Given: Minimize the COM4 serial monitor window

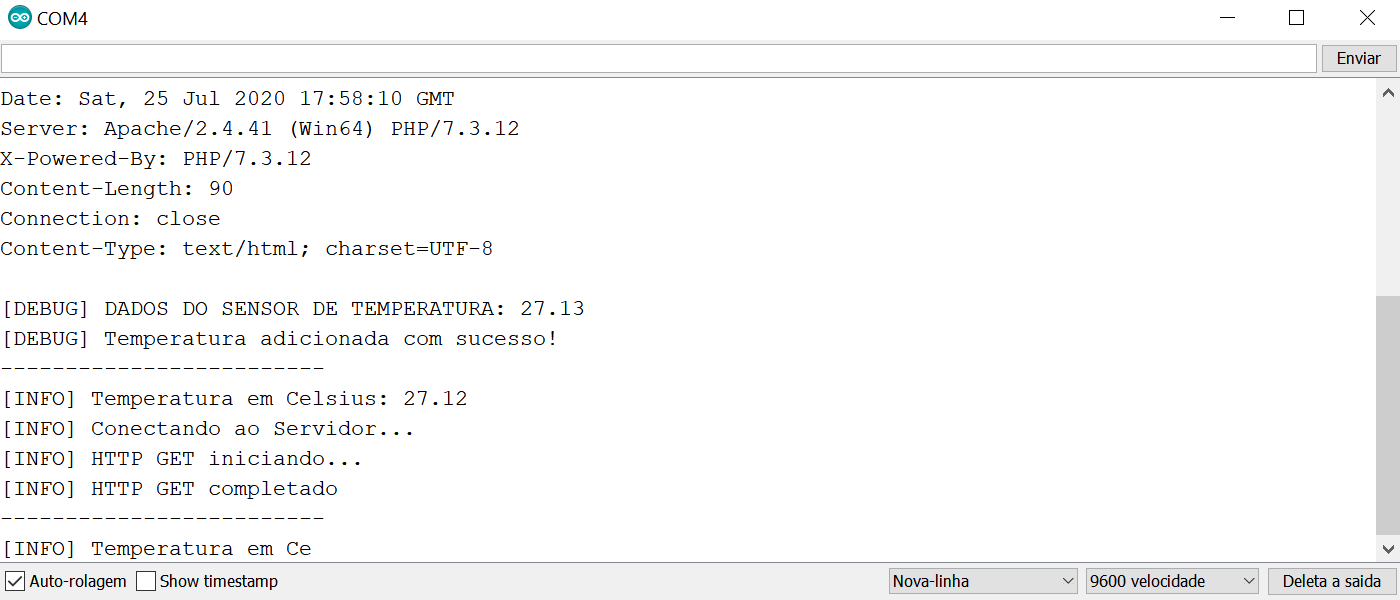Looking at the screenshot, I should 1226,18.
